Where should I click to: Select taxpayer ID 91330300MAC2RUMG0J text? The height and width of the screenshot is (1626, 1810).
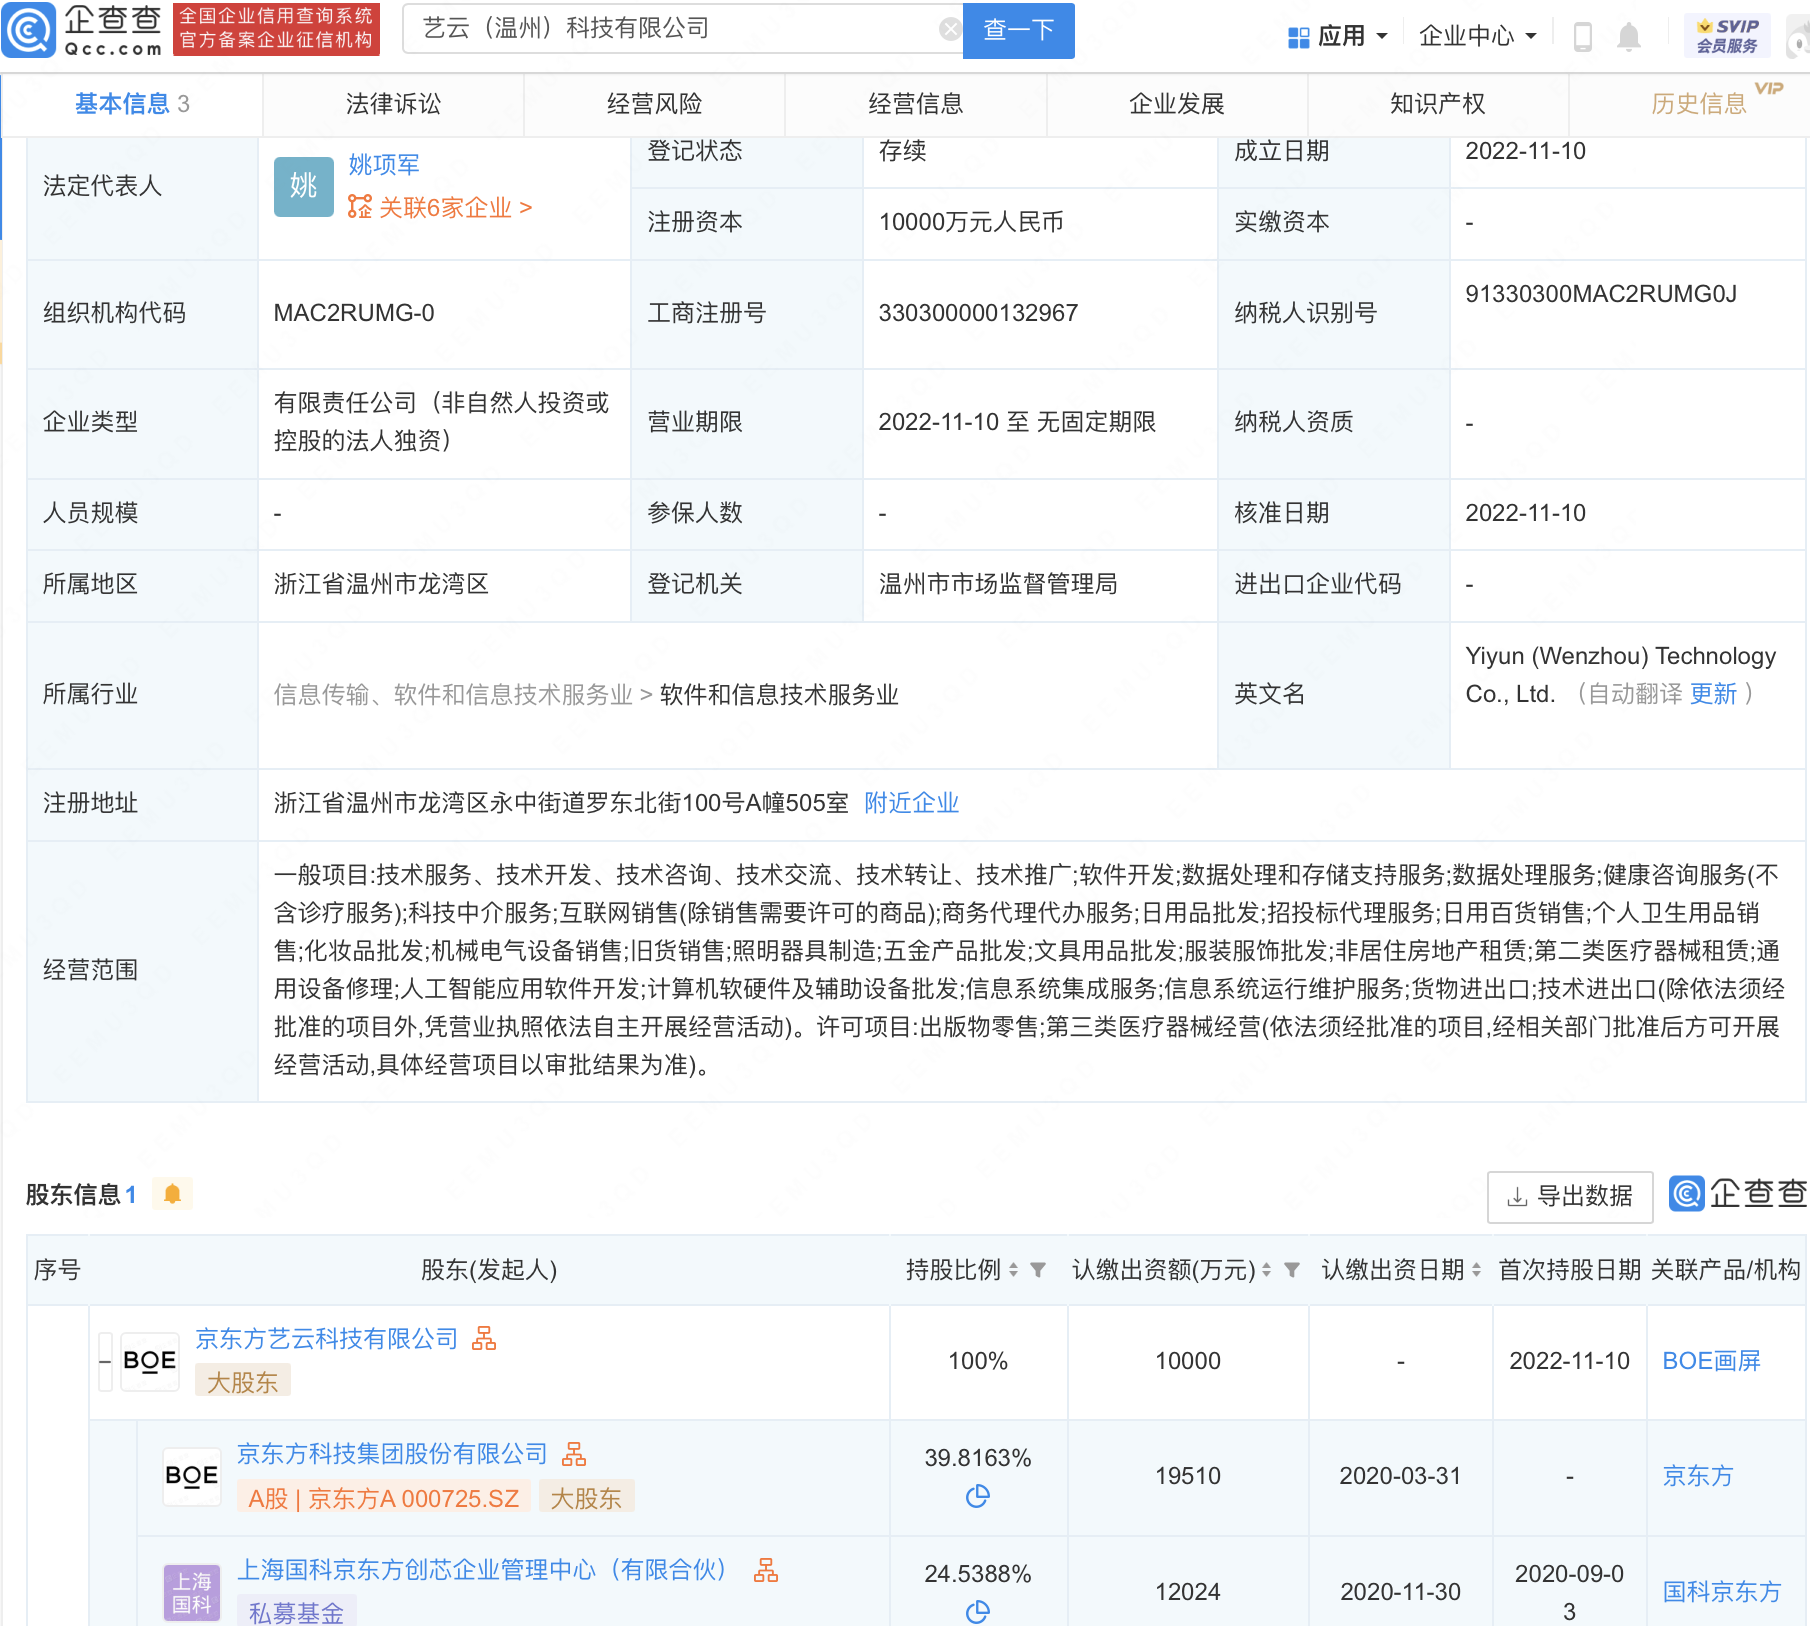(1601, 294)
